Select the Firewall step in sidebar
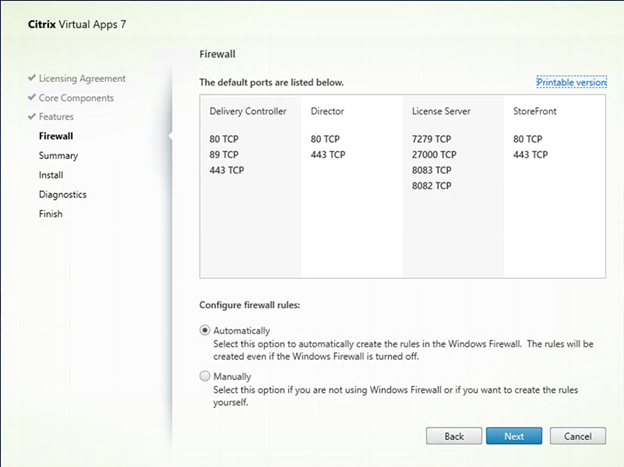 tap(56, 136)
